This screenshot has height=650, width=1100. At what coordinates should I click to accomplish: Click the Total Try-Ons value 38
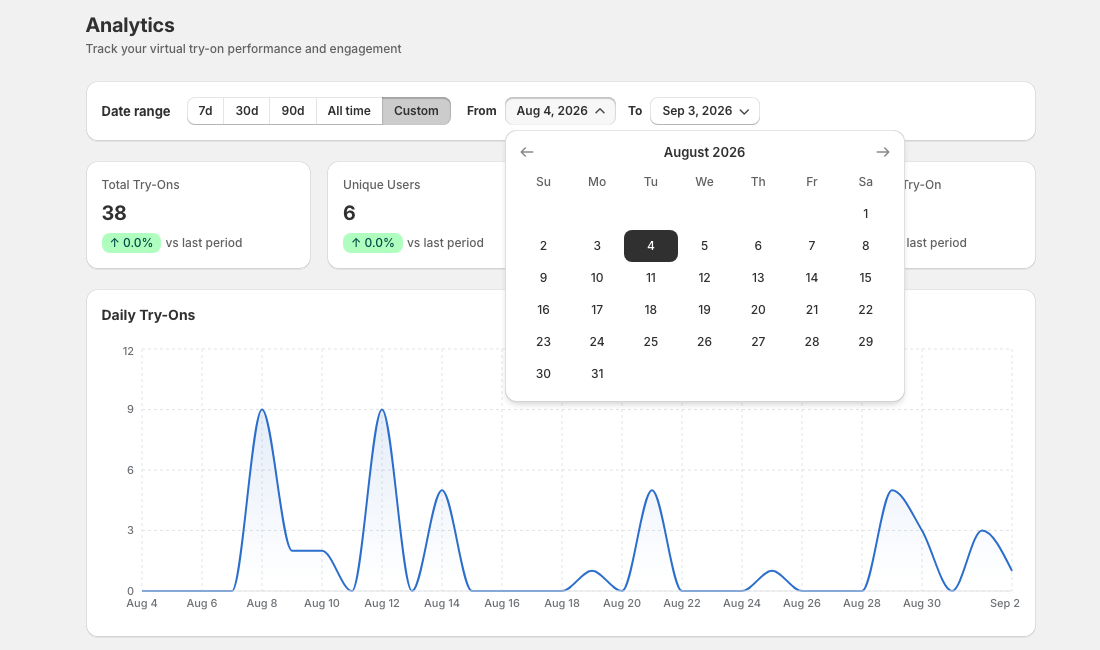tap(114, 213)
